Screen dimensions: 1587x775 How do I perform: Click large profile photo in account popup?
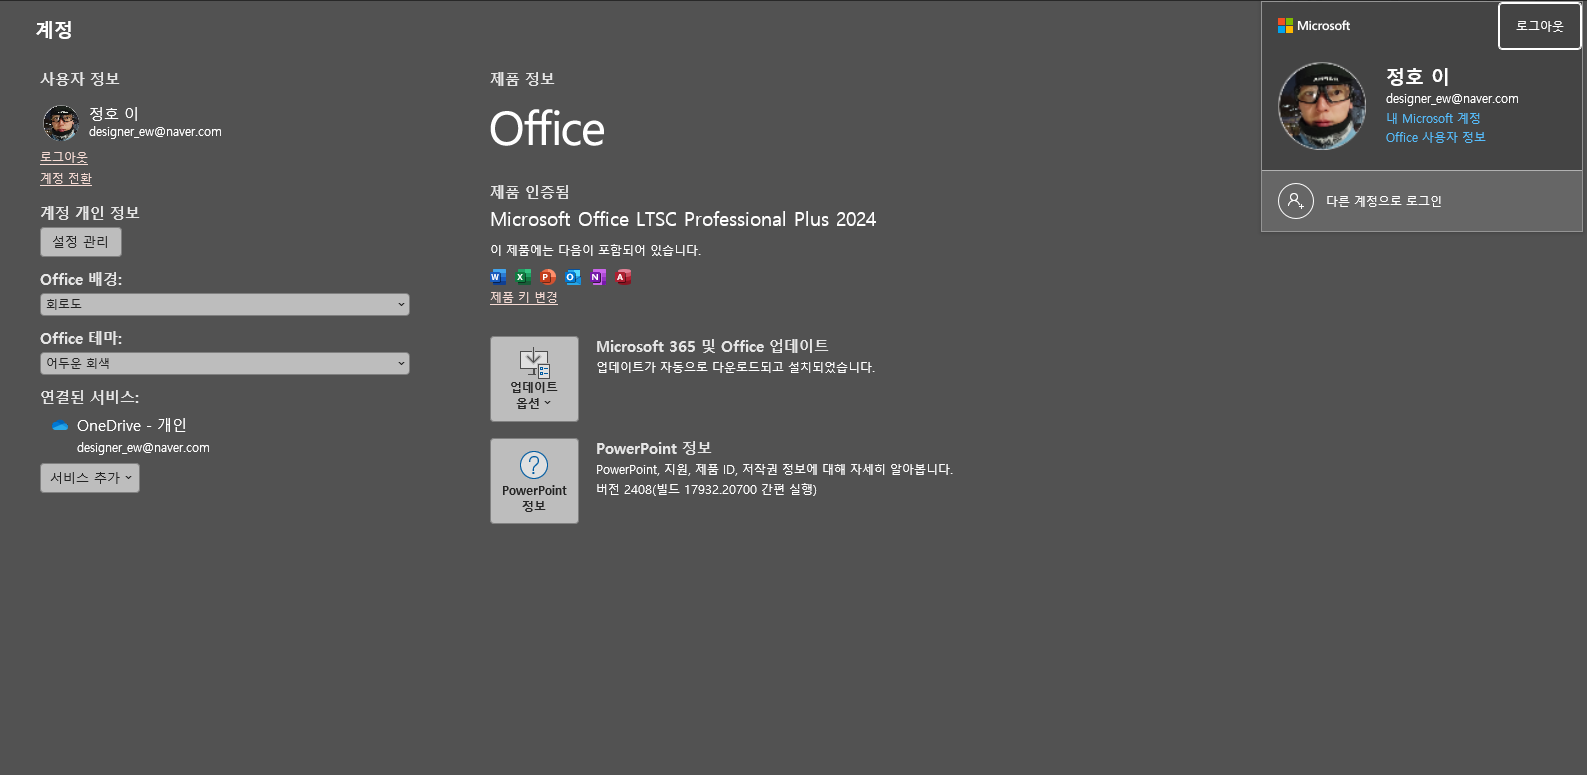tap(1322, 106)
